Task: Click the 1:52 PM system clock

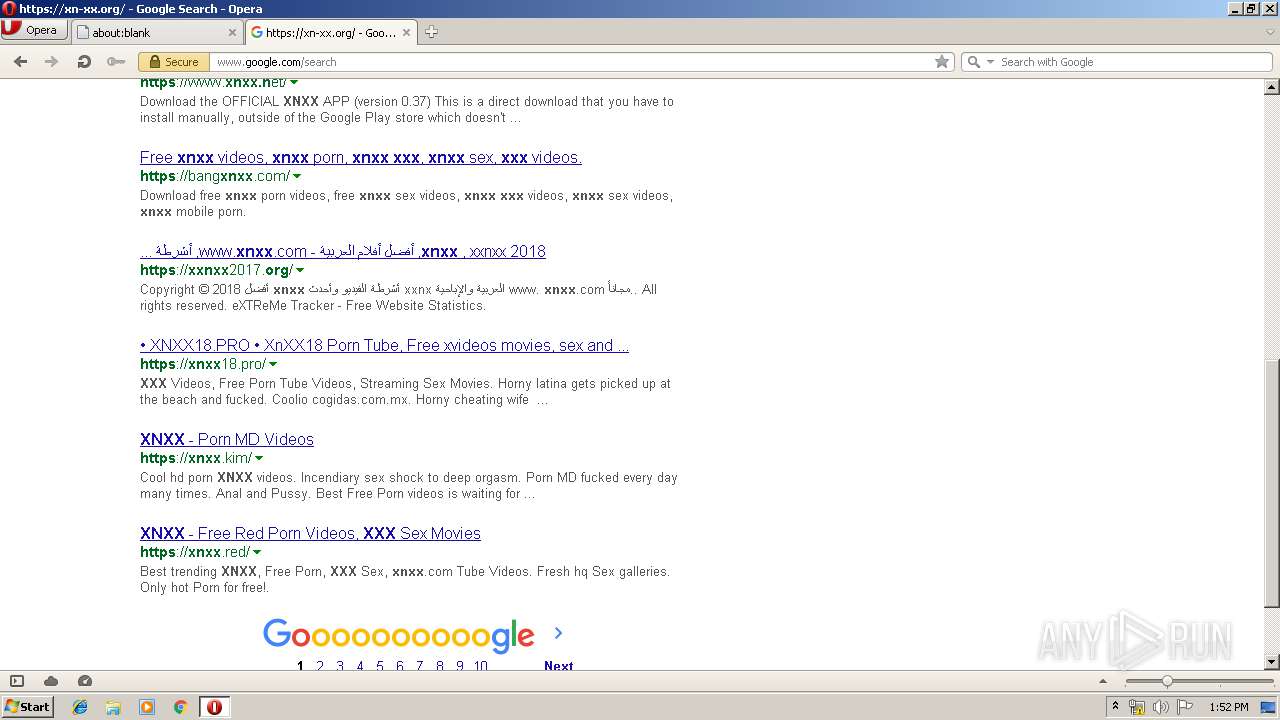Action: (x=1229, y=707)
